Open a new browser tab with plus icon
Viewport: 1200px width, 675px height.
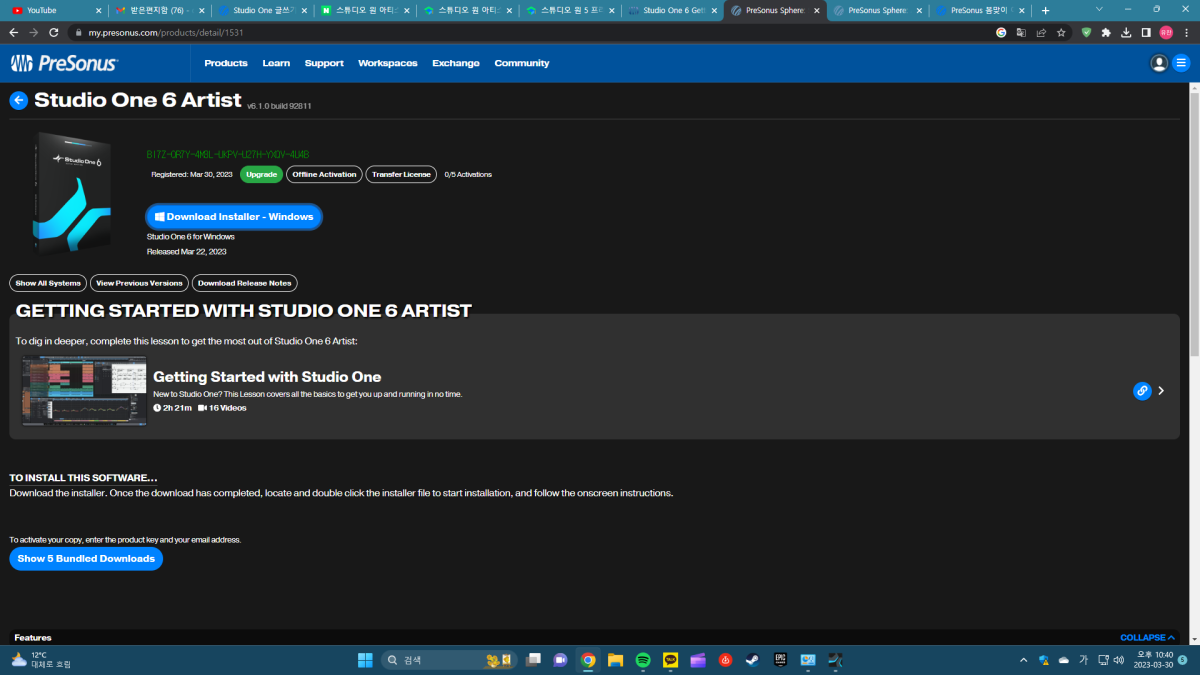click(x=1046, y=10)
